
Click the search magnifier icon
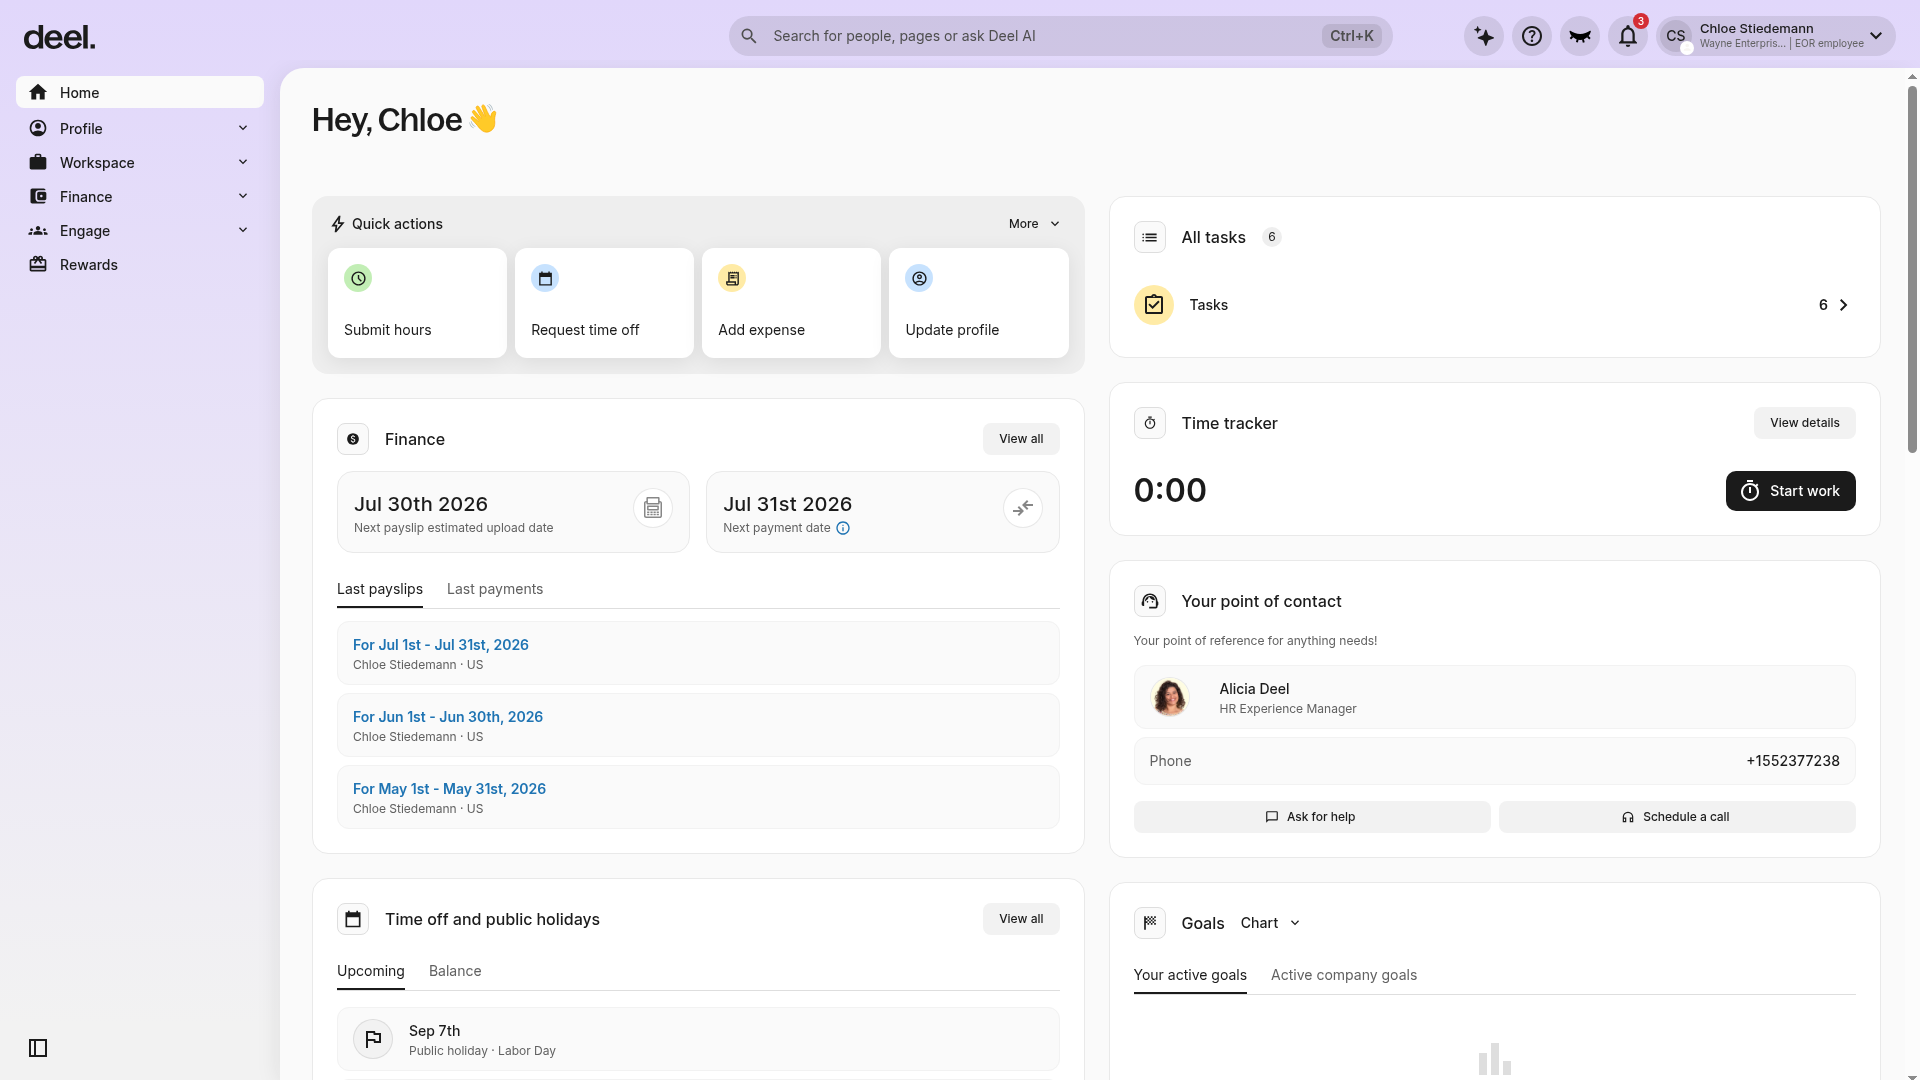point(749,36)
